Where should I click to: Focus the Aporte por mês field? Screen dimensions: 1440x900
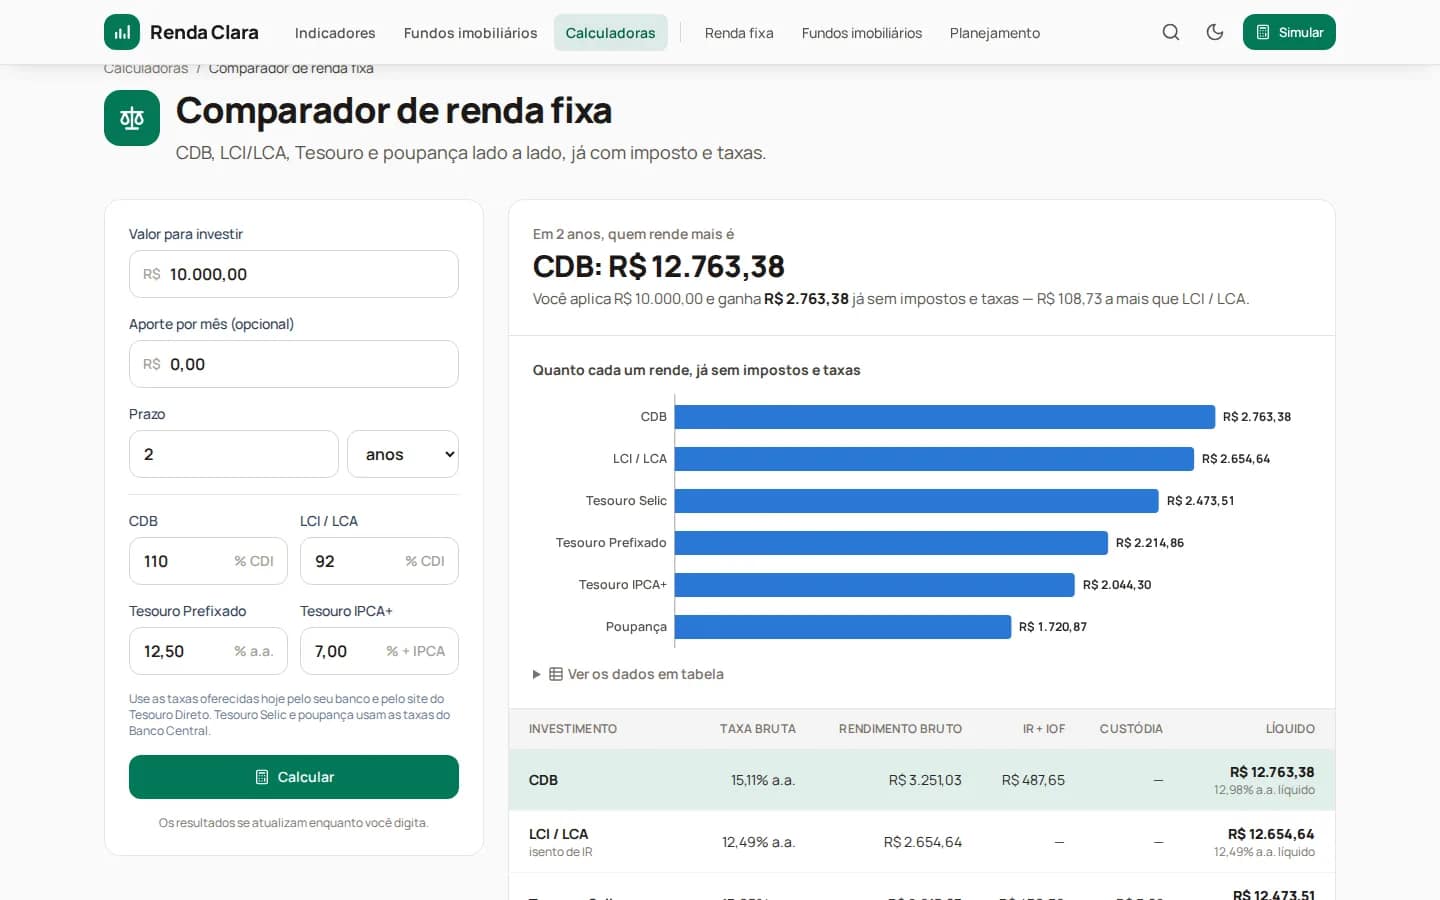[294, 364]
